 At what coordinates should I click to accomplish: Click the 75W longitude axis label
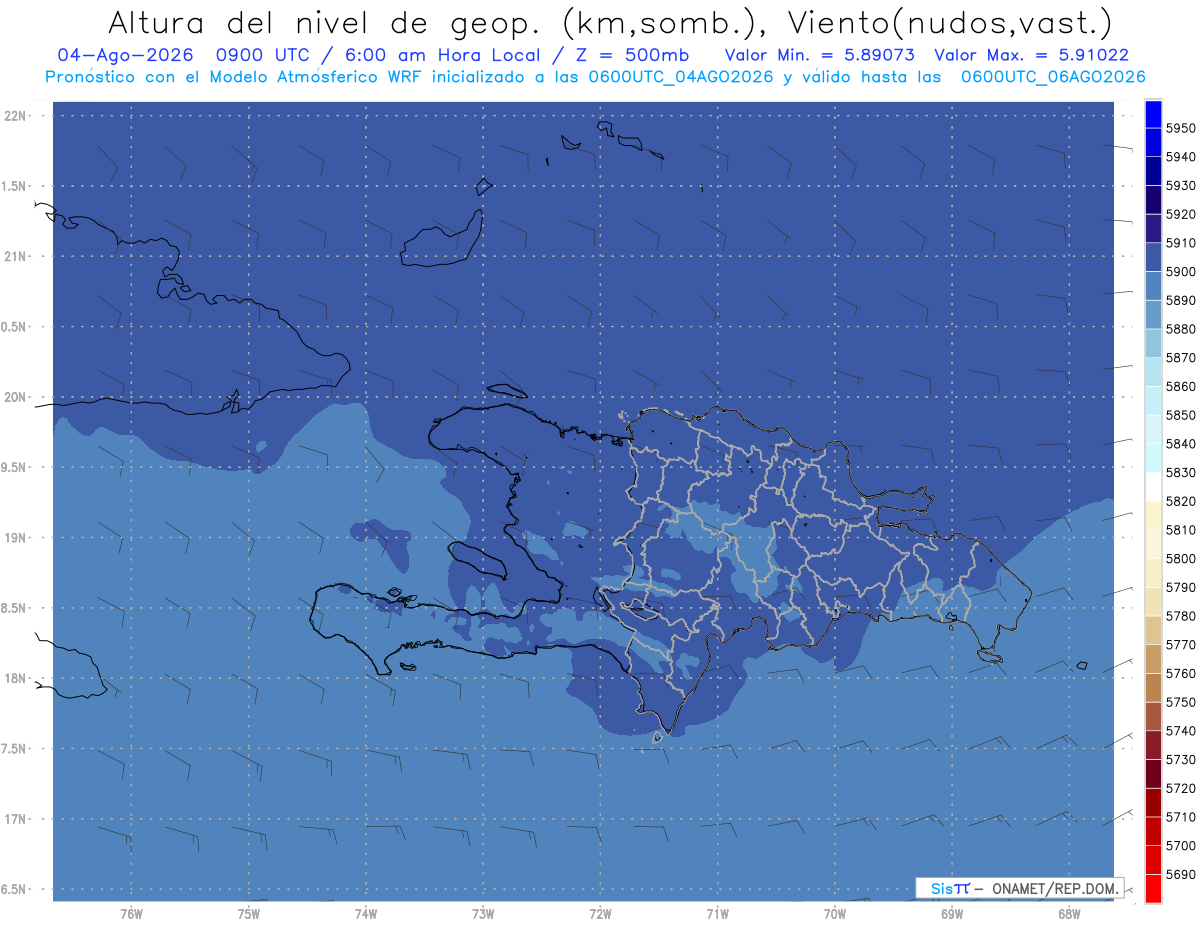pos(249,913)
